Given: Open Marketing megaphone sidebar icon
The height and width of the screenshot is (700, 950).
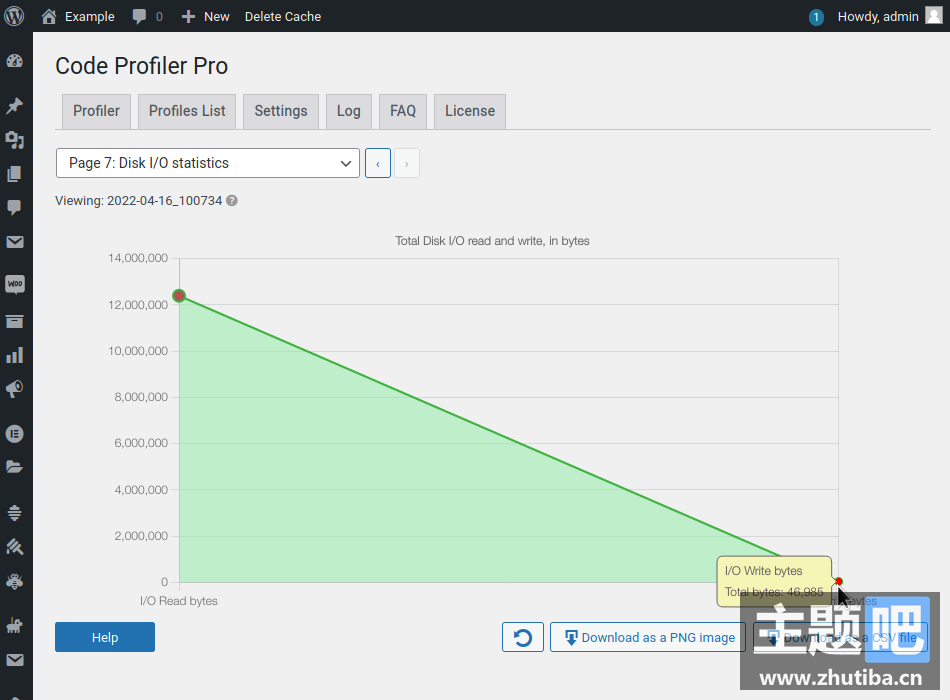Looking at the screenshot, I should 15,389.
